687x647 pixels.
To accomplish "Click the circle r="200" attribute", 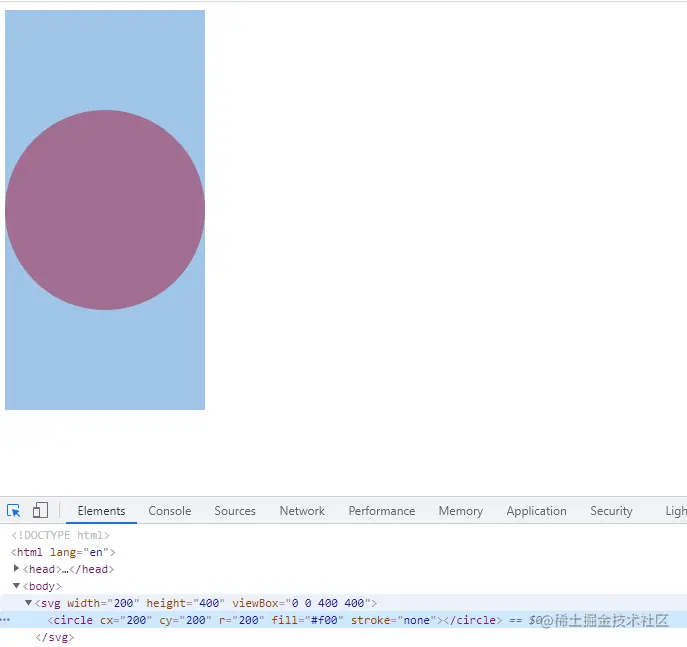I will point(241,620).
